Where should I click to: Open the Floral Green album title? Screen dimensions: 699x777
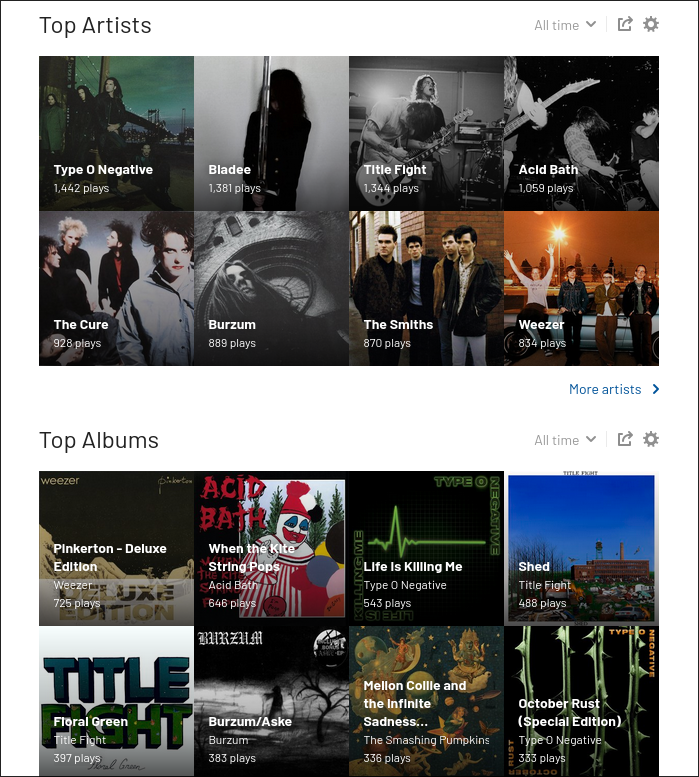point(91,722)
